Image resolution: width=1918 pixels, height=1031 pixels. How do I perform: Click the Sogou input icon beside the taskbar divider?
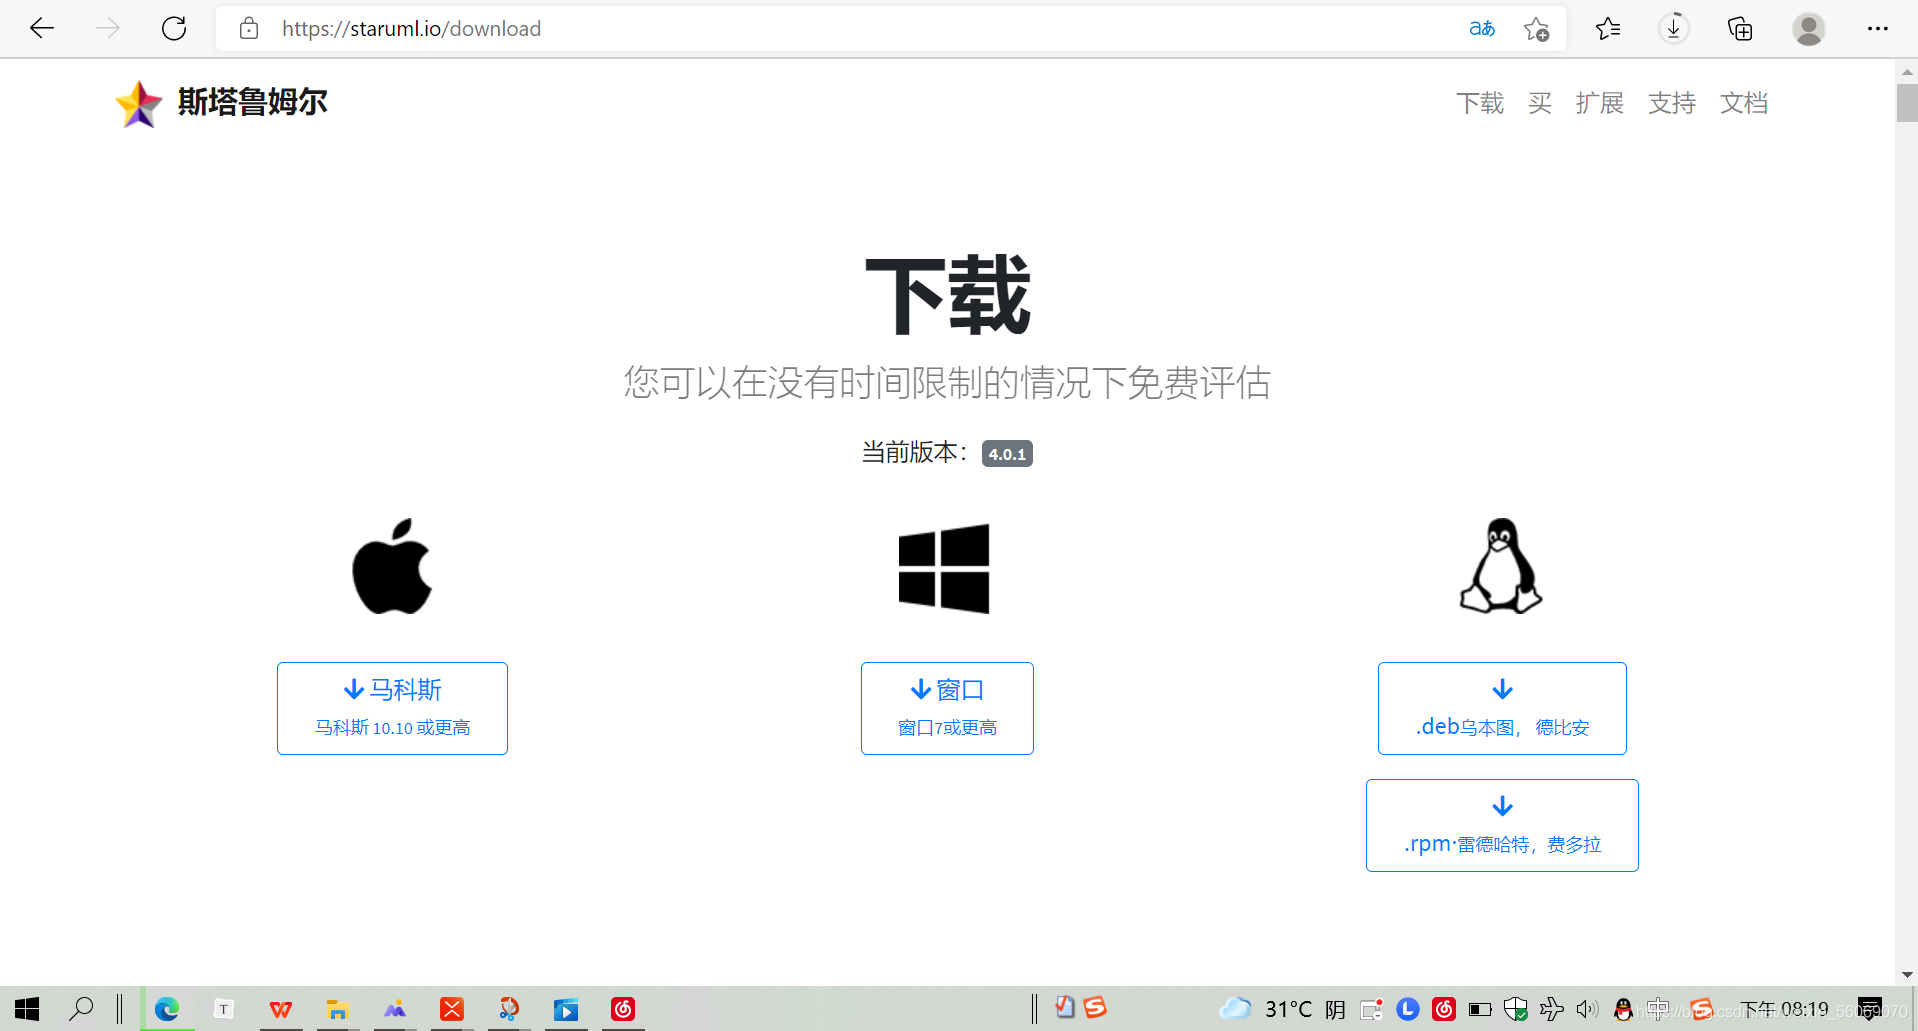tap(1095, 1007)
